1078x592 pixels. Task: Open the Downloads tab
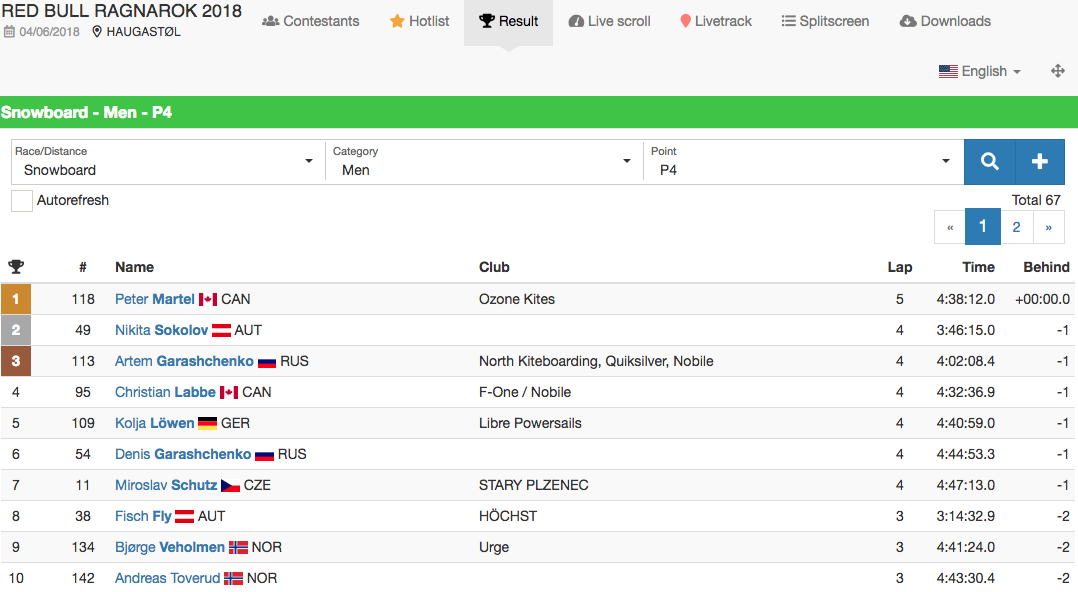(x=945, y=21)
